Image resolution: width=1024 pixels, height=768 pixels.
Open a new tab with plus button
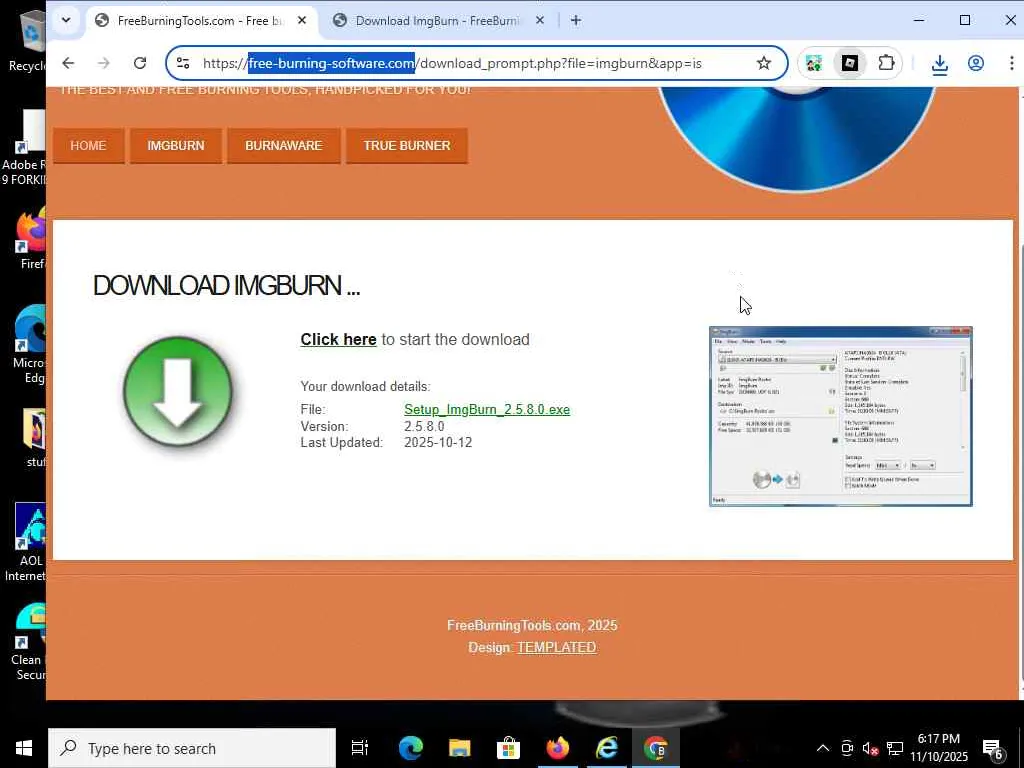[x=575, y=20]
